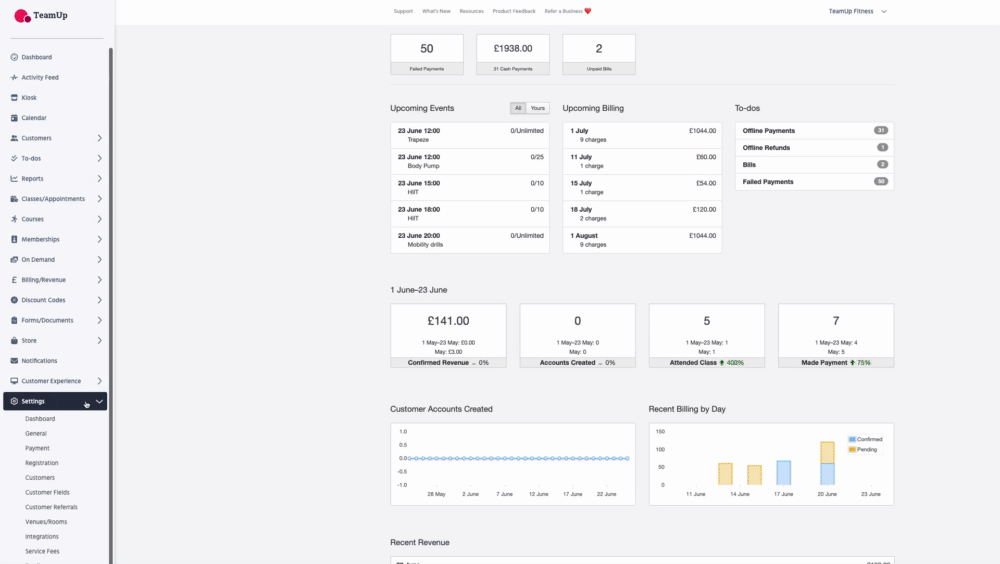
Task: Expand the Reports menu chevron
Action: 99,179
